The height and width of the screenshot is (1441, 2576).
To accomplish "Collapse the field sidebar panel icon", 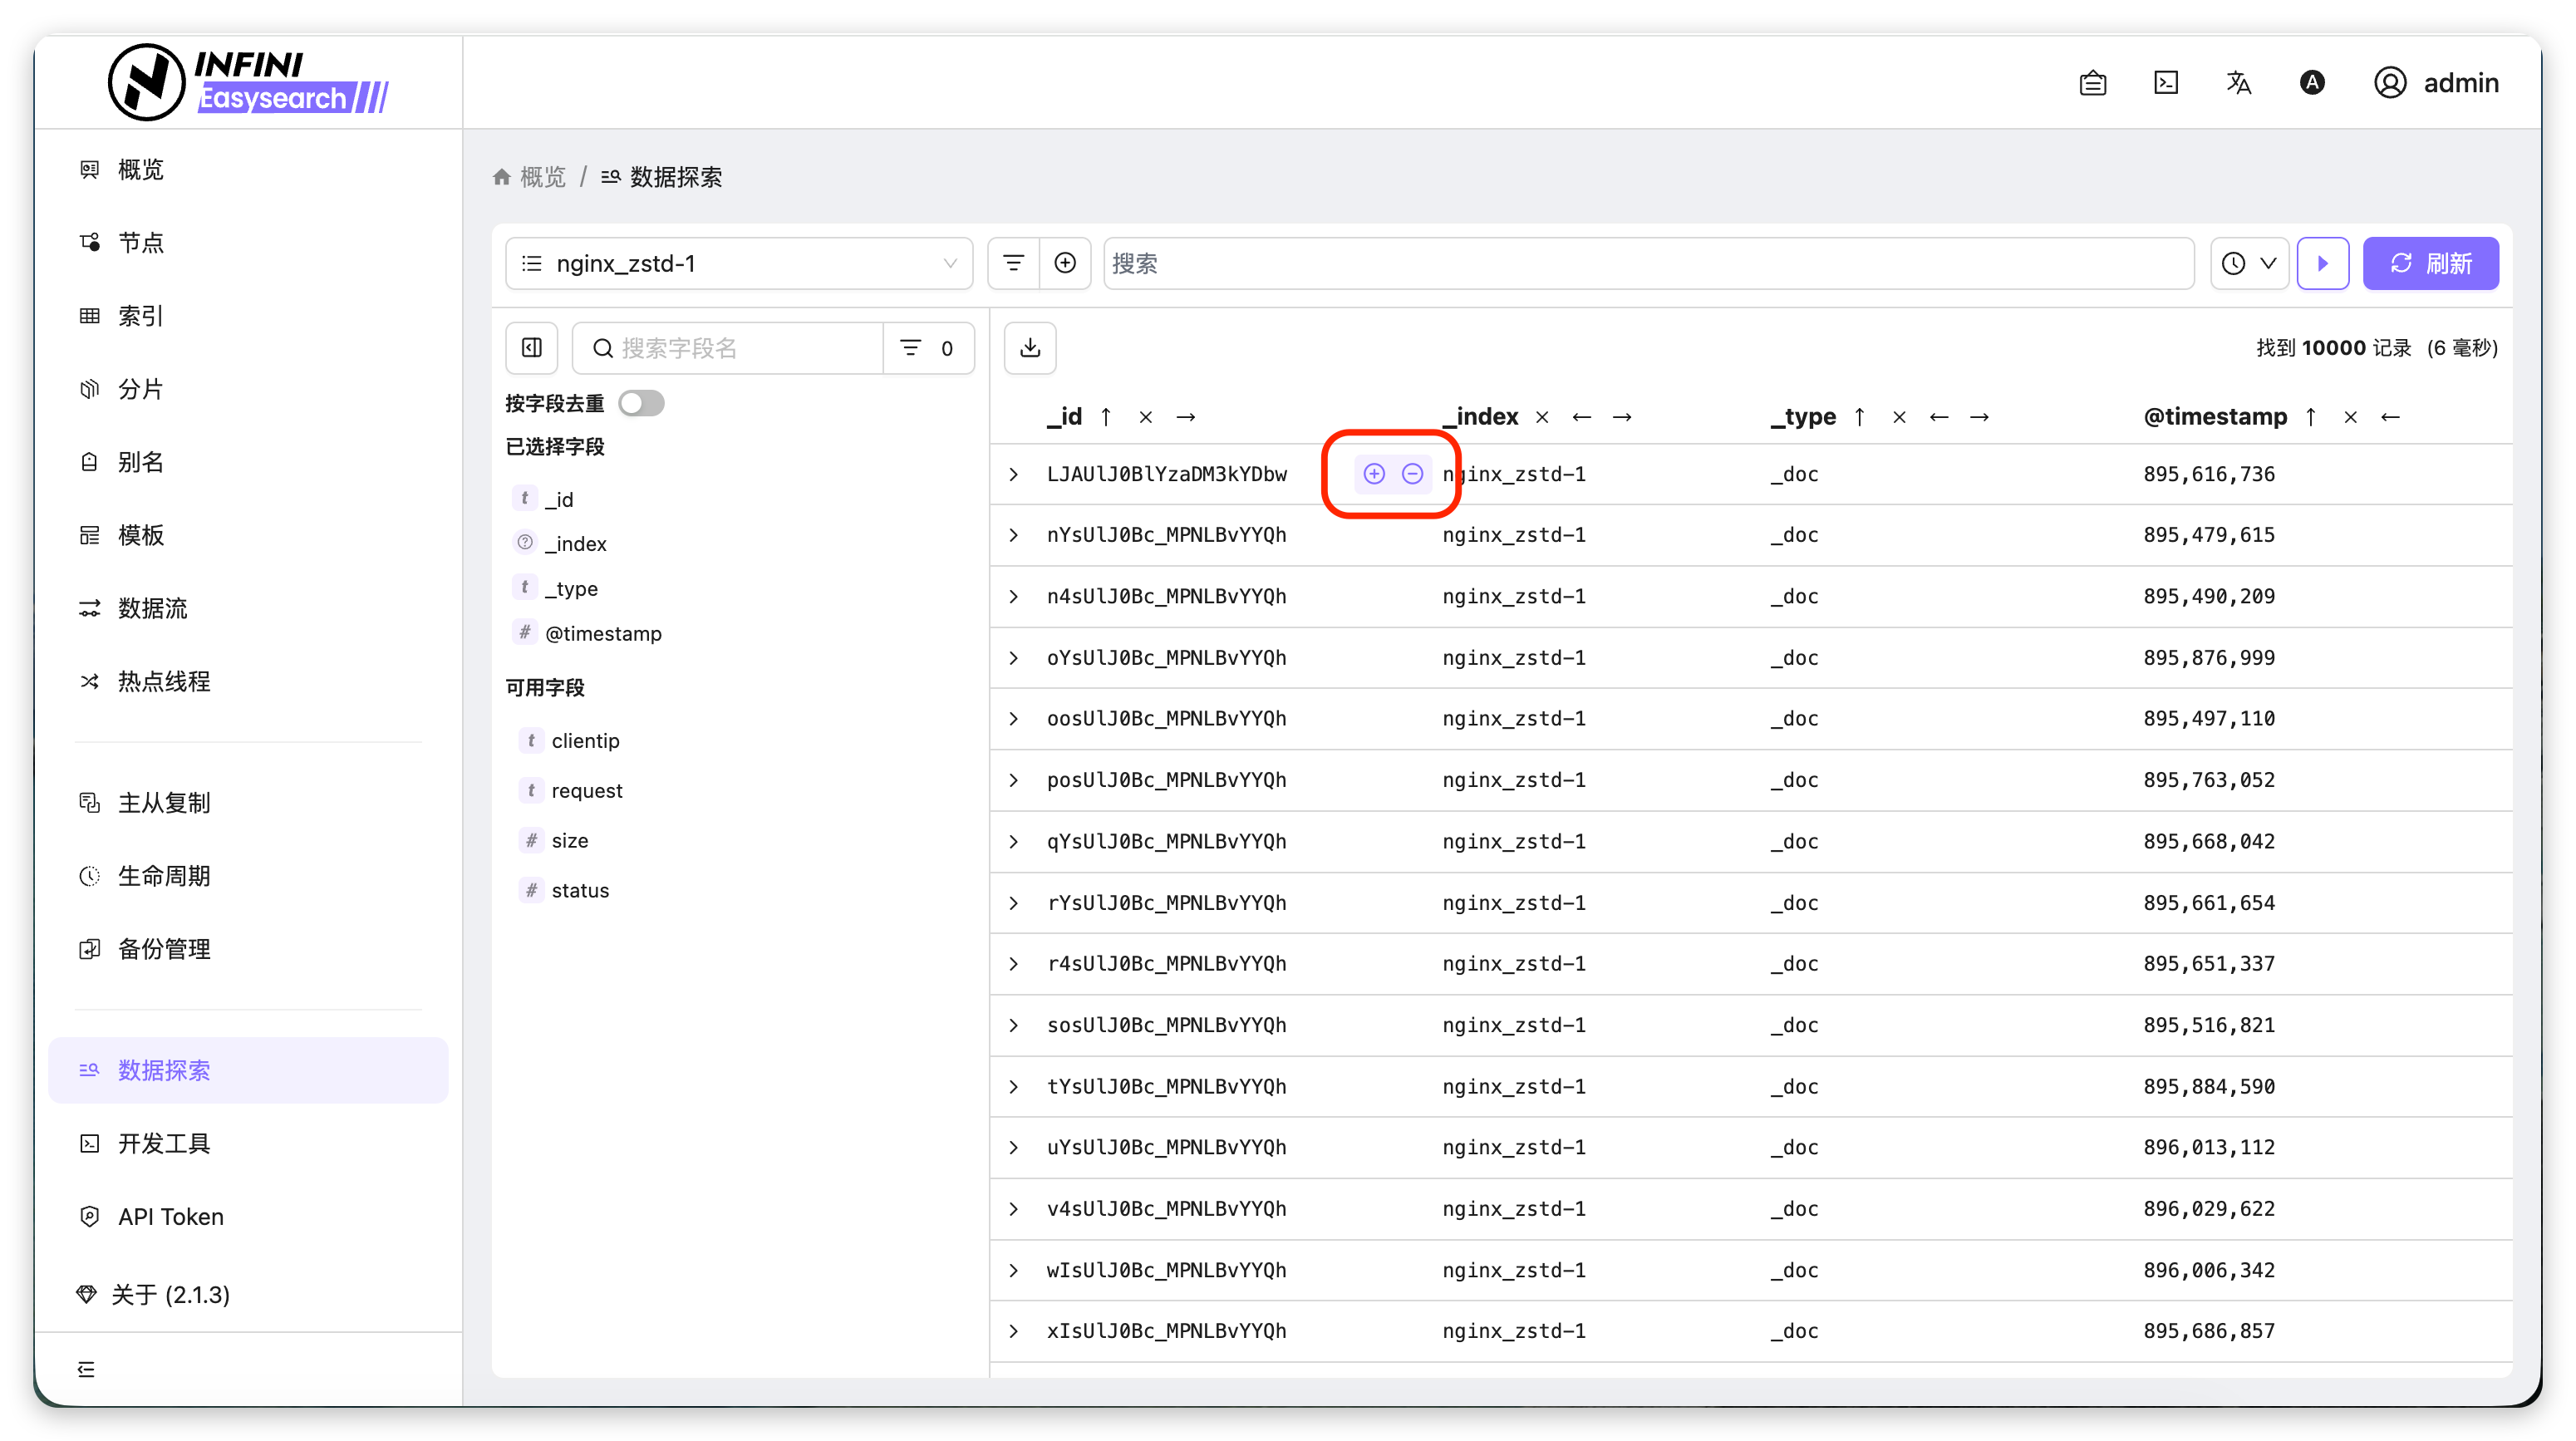I will tap(532, 348).
